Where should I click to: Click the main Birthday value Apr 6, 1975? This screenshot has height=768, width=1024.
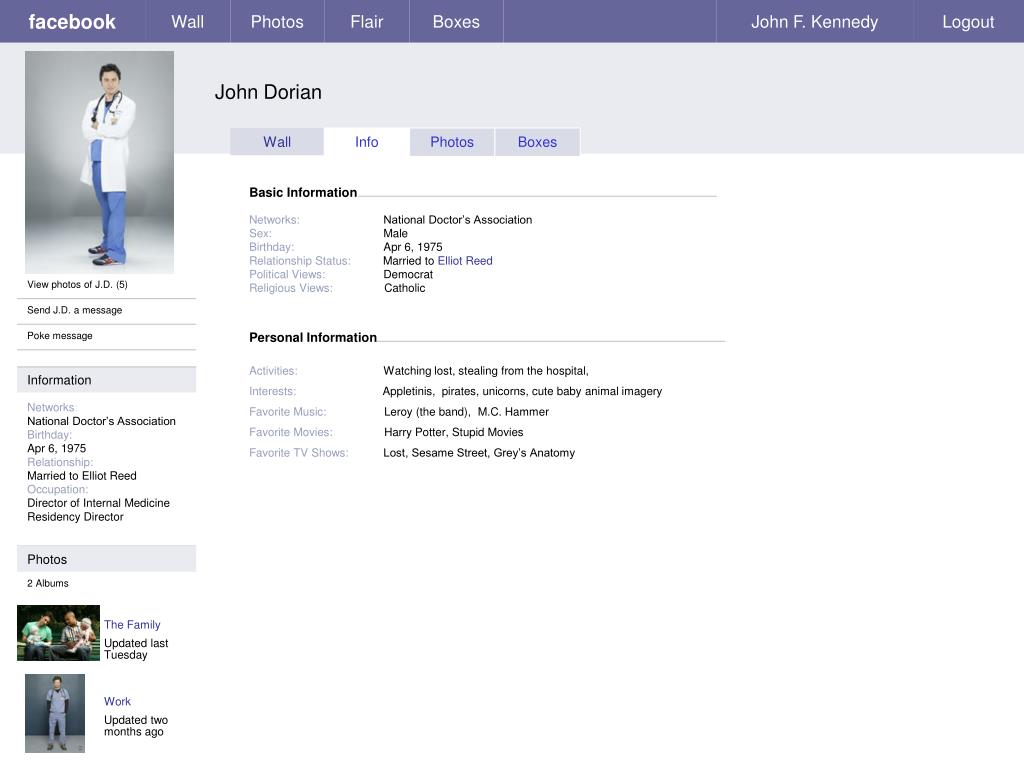coord(413,247)
